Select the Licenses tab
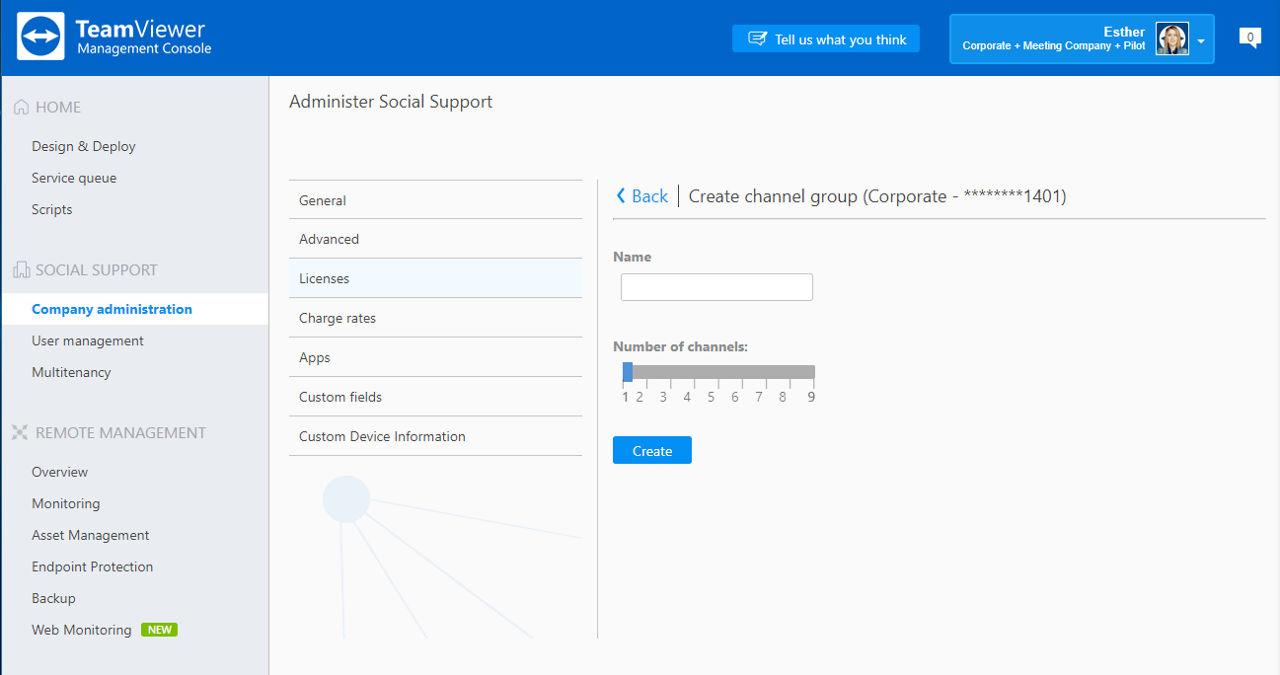 point(435,278)
